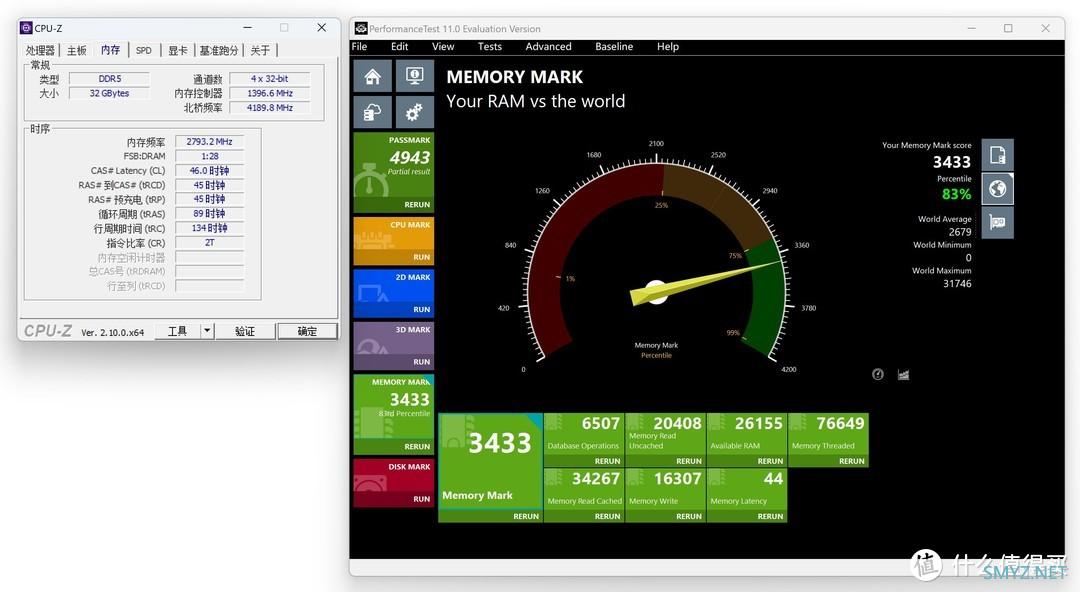Rerun the Memory Latency test

[770, 516]
